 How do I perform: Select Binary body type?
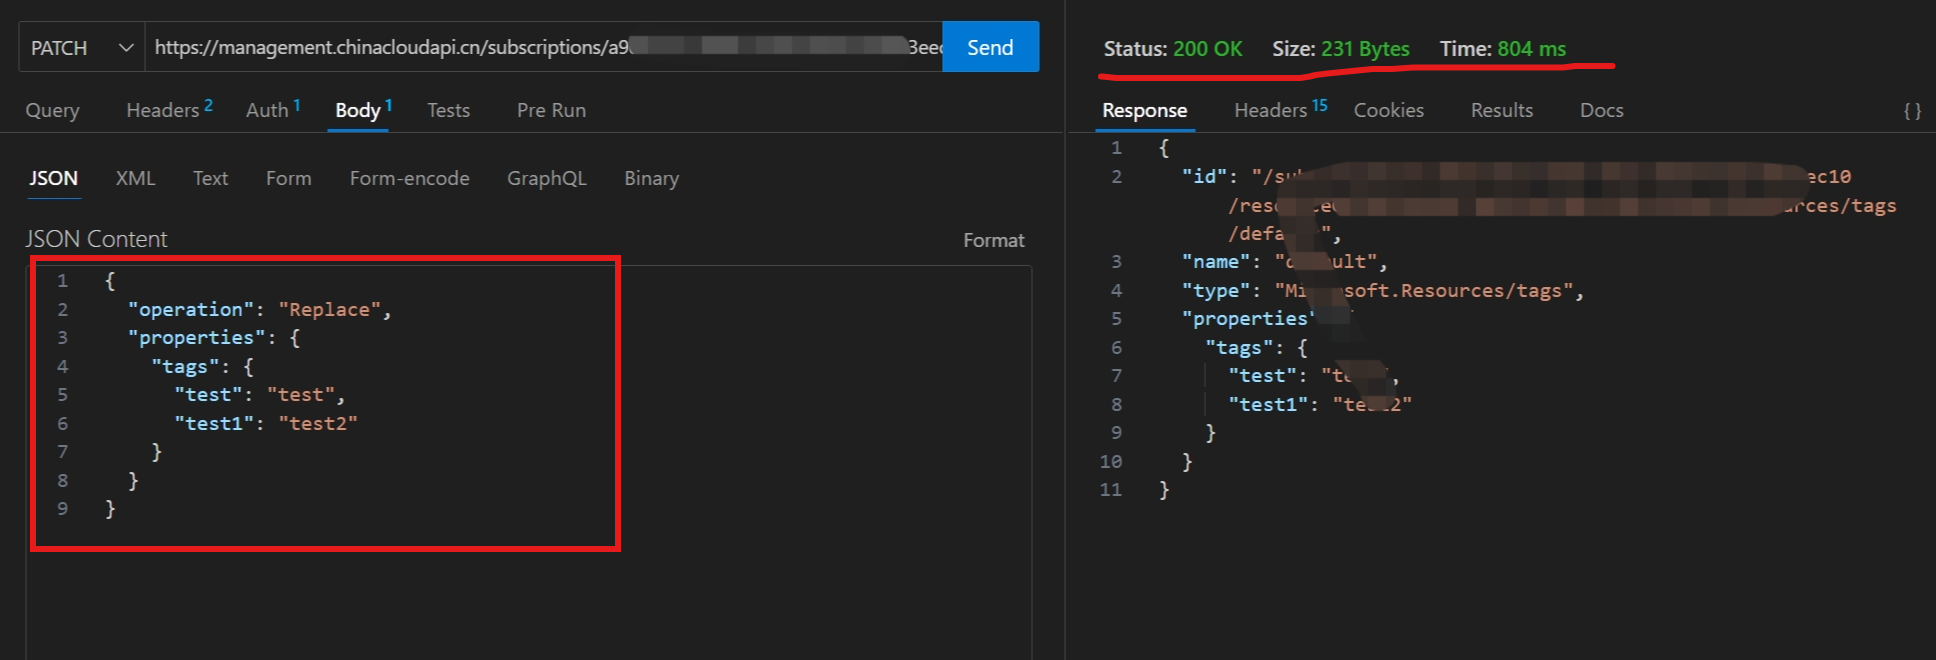(x=651, y=178)
